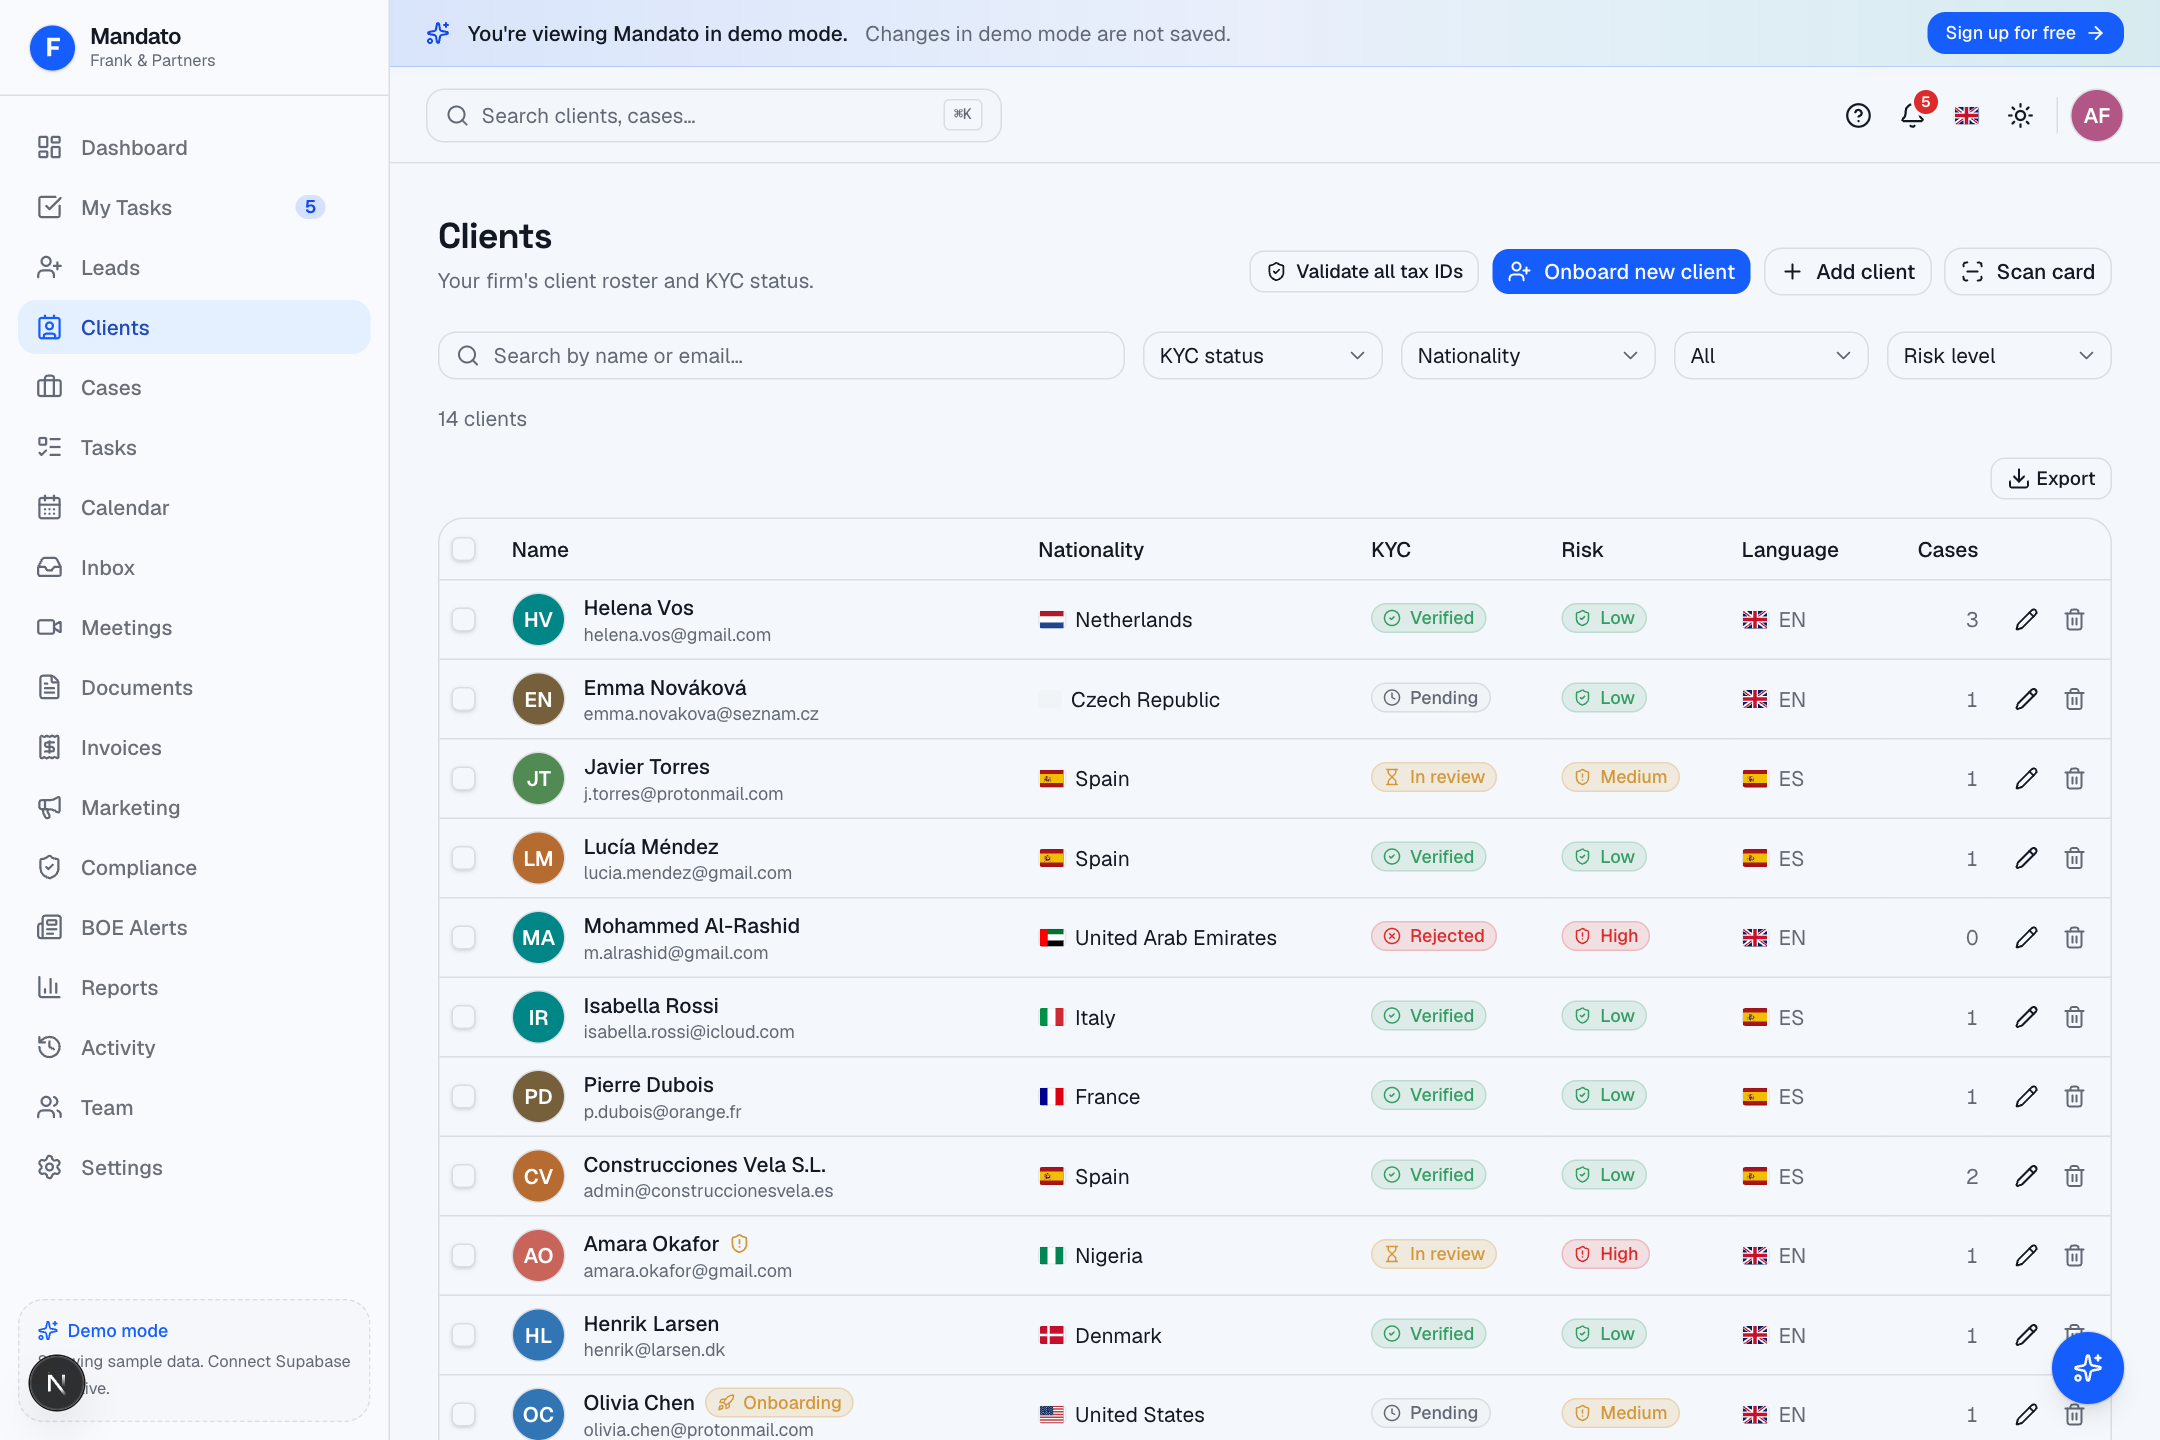Focus the Search by name or email field
The width and height of the screenshot is (2160, 1440).
781,356
